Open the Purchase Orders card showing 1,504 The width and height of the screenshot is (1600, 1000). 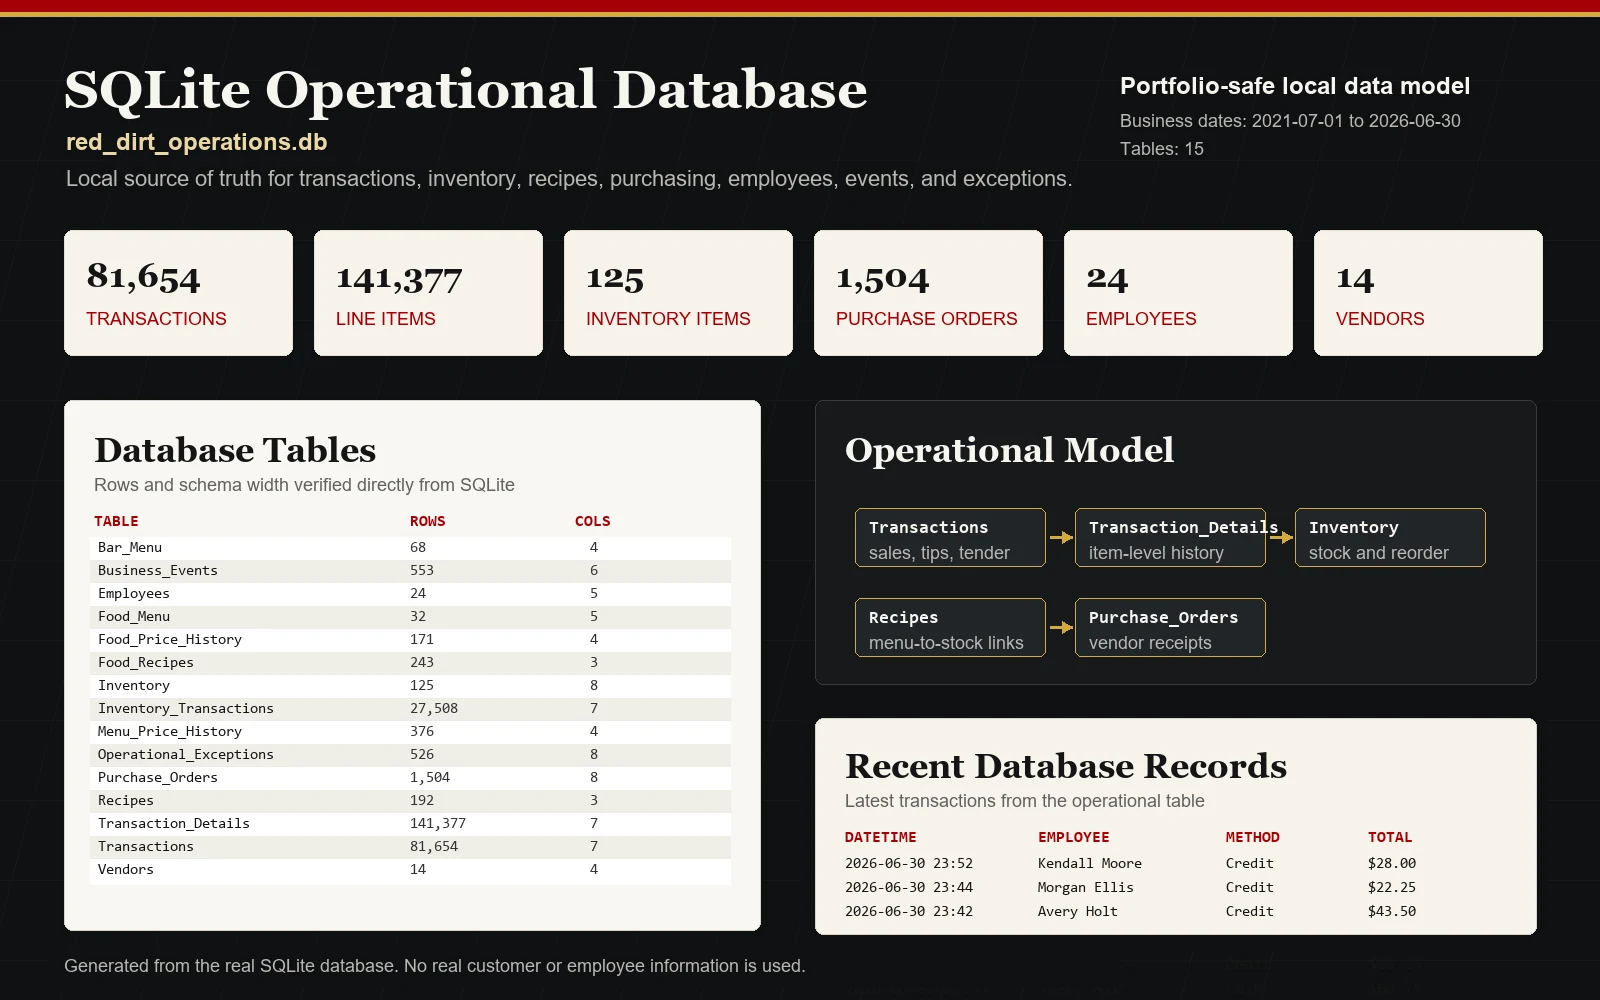[x=928, y=293]
